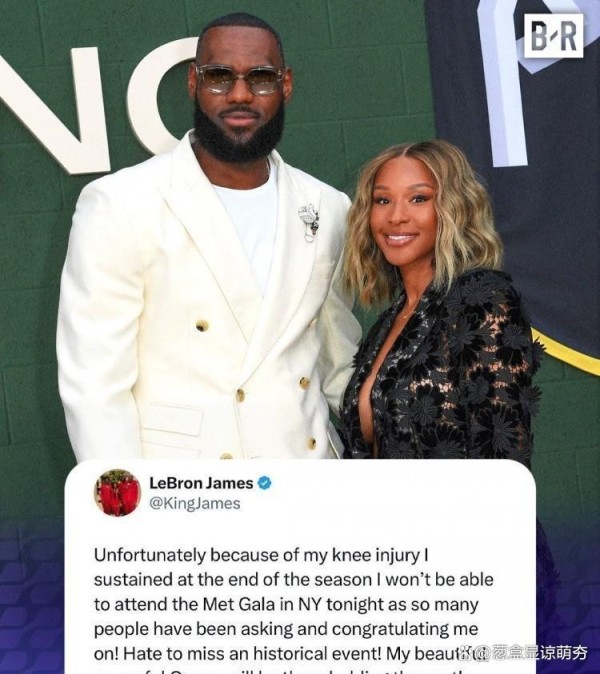
Task: Click the large white letter N on wall
Action: [x=52, y=107]
